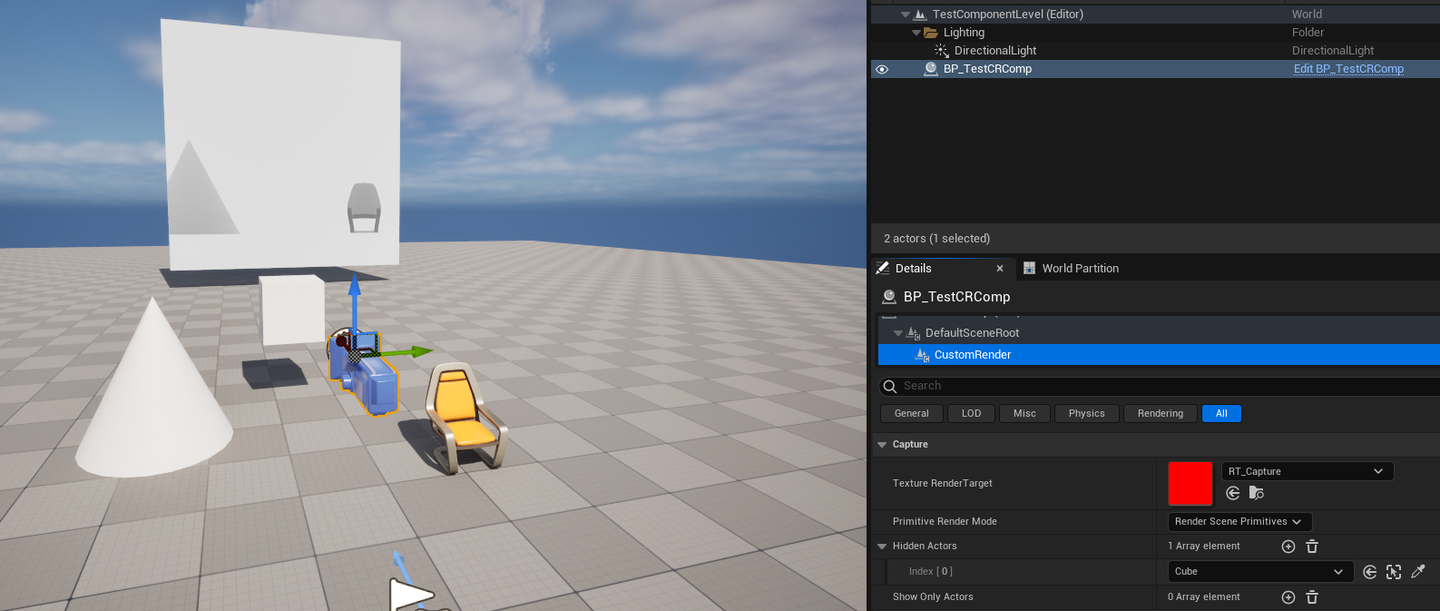
Task: Use the eyedropper next to the Cube entry
Action: tap(1418, 571)
